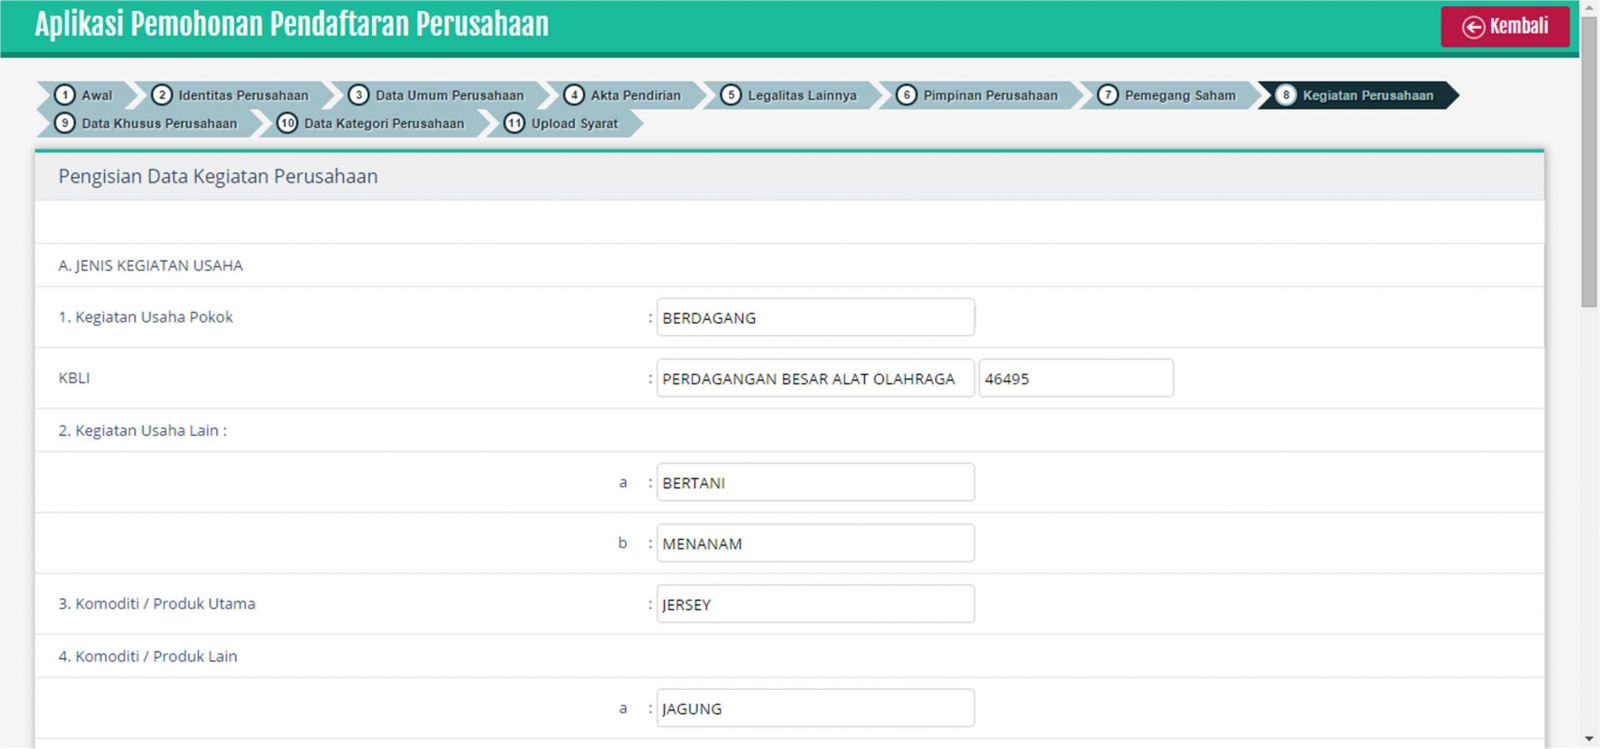Click the Komoditi Produk Utama field
This screenshot has width=1600, height=749.
[x=815, y=605]
